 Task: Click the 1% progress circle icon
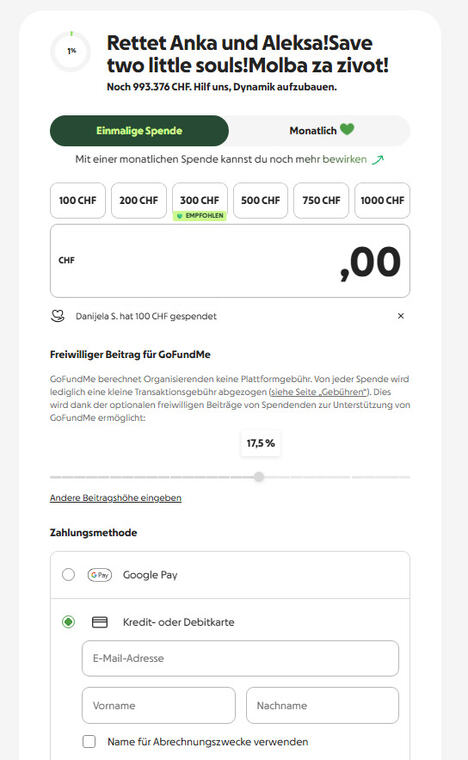(71, 51)
